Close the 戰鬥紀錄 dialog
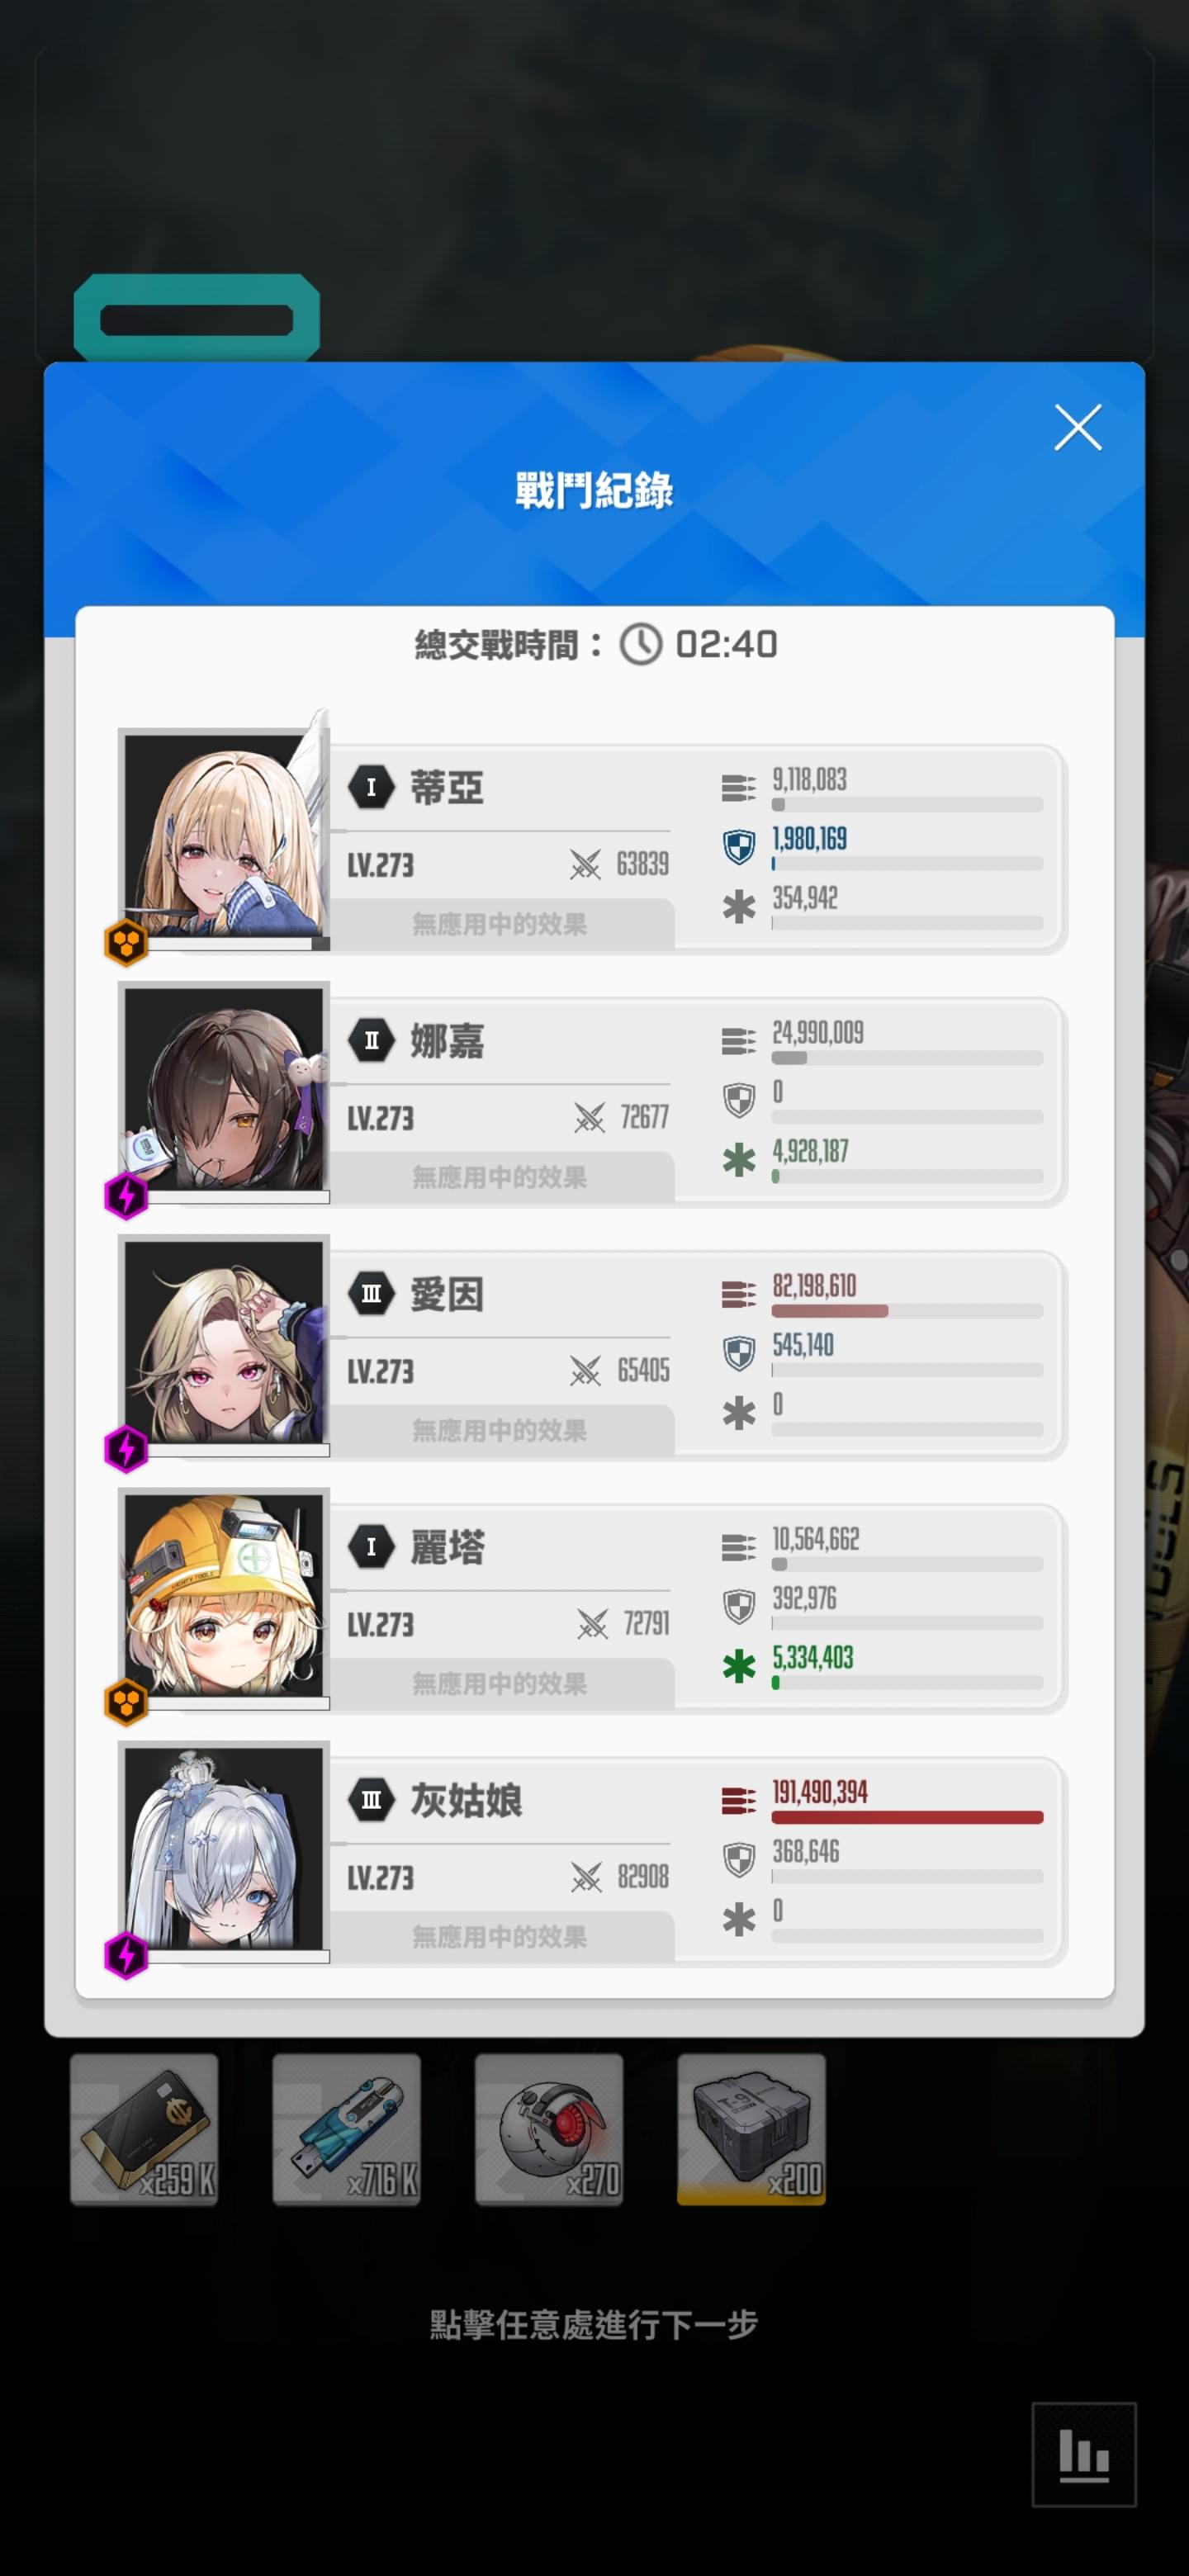 [1077, 428]
